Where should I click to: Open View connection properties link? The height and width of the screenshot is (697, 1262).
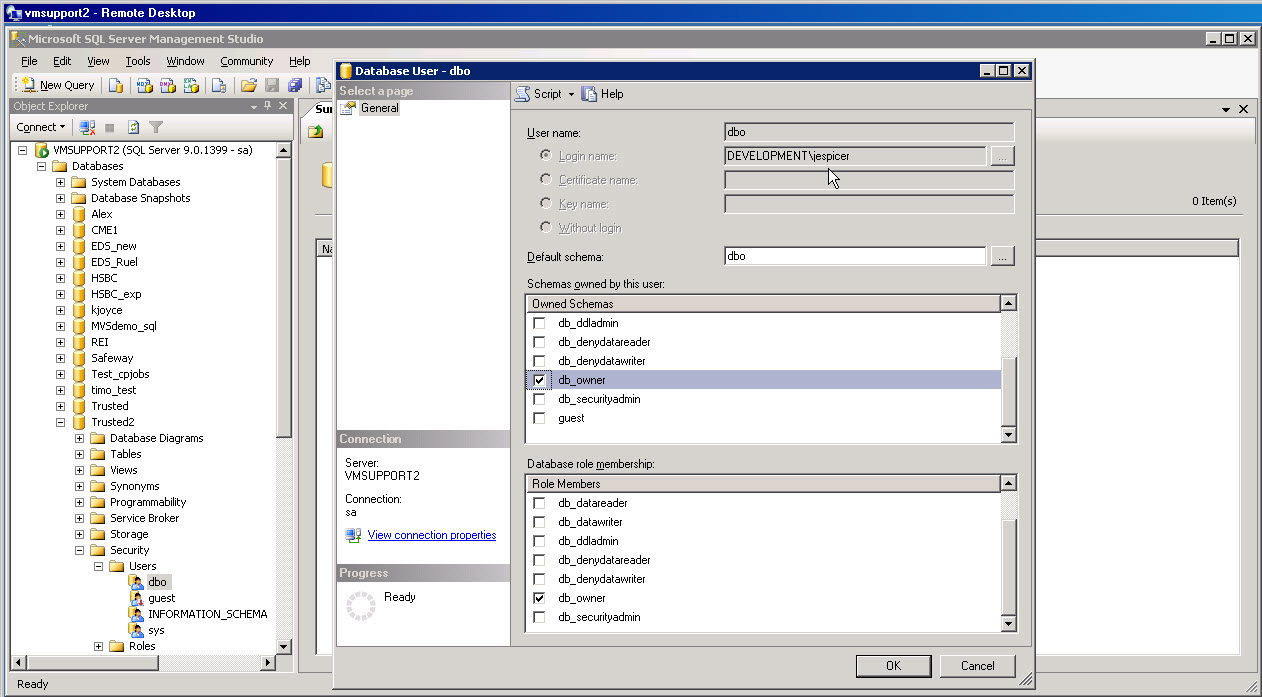432,535
